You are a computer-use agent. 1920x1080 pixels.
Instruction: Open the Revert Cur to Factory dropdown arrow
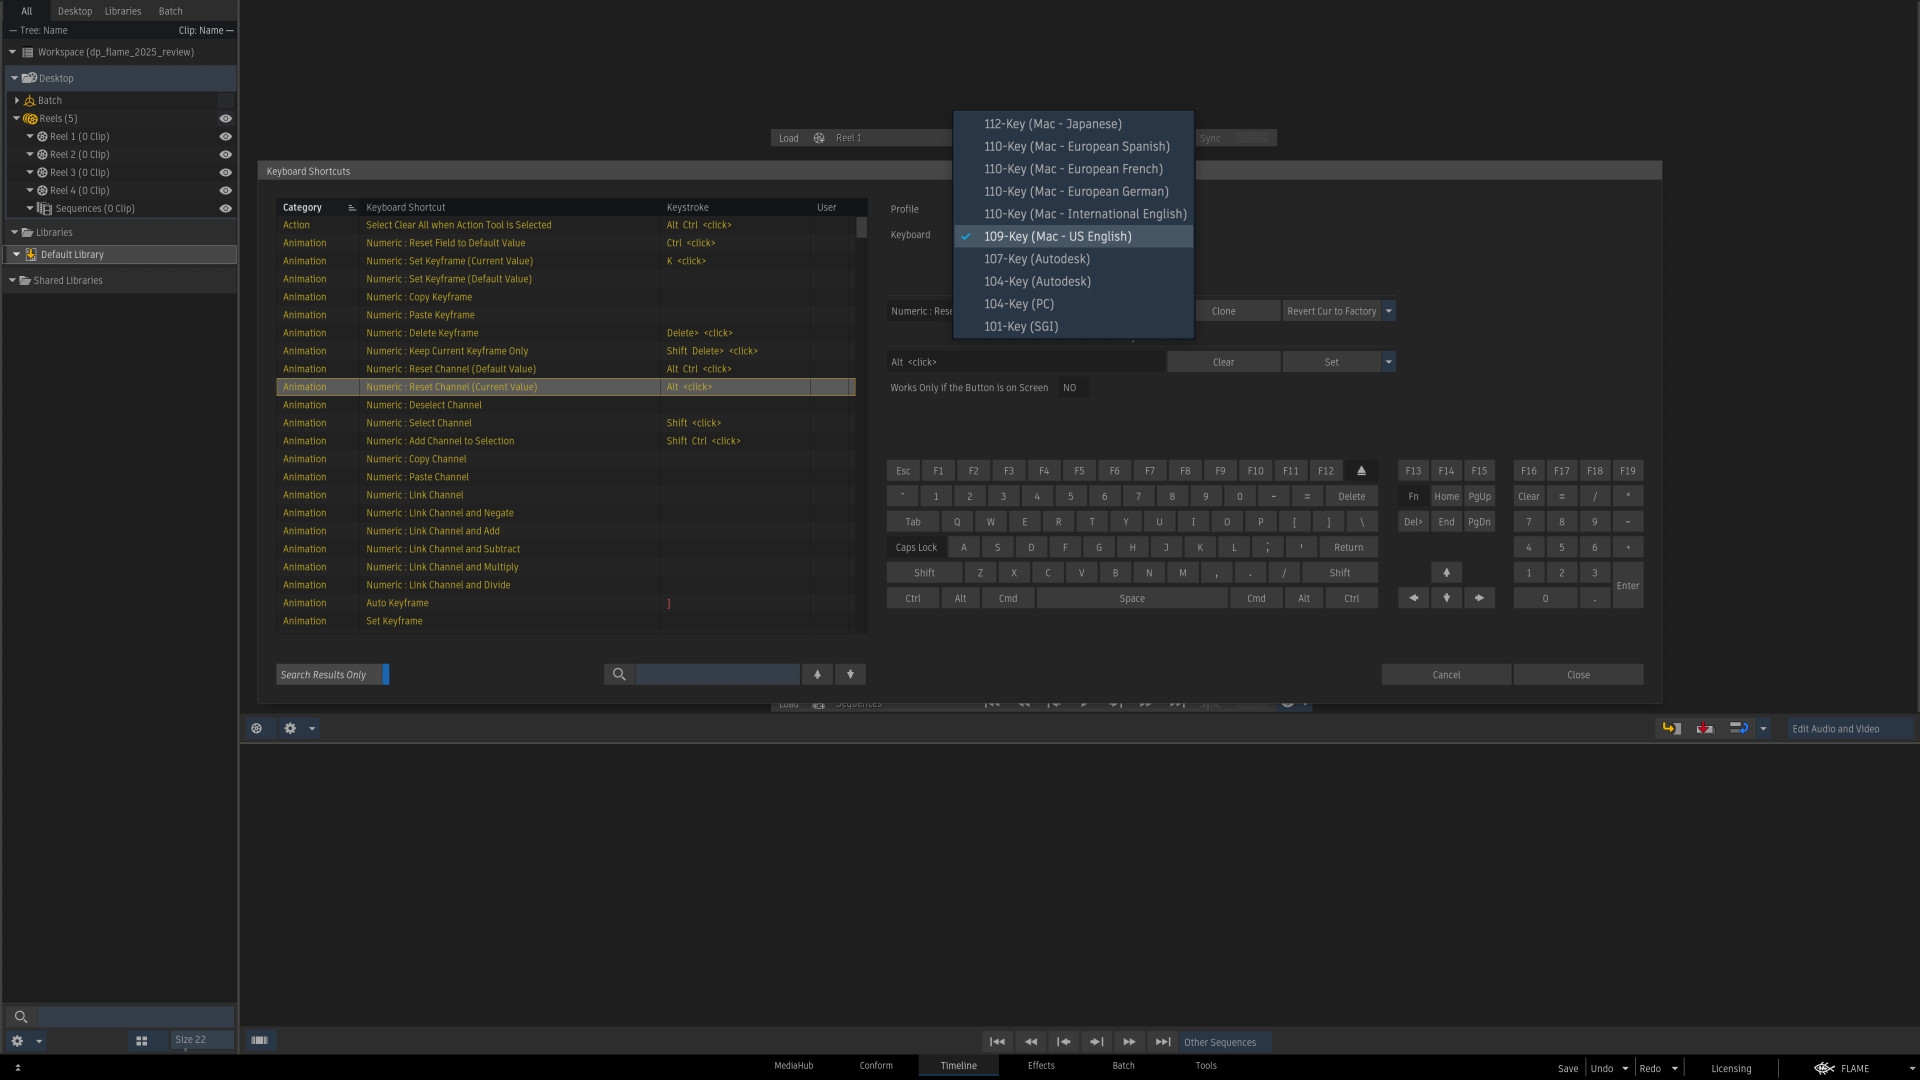coord(1389,311)
